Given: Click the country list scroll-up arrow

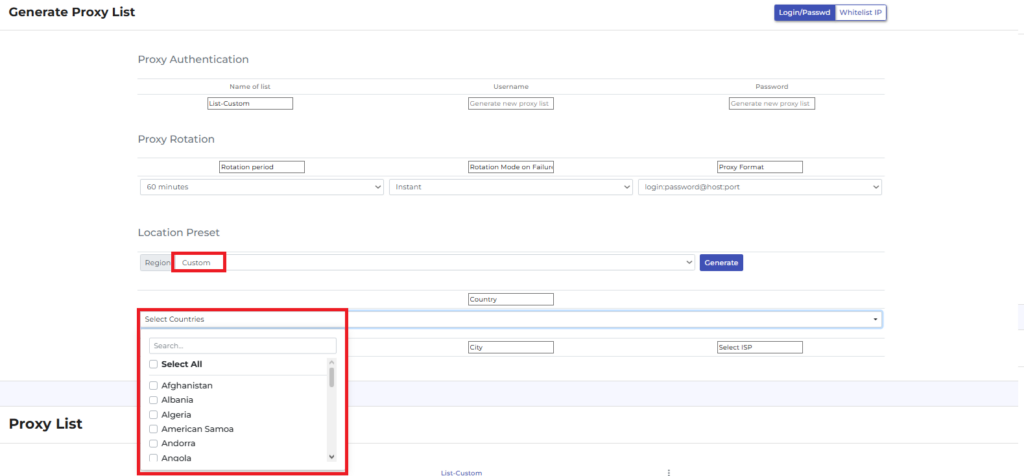Looking at the screenshot, I should point(332,362).
